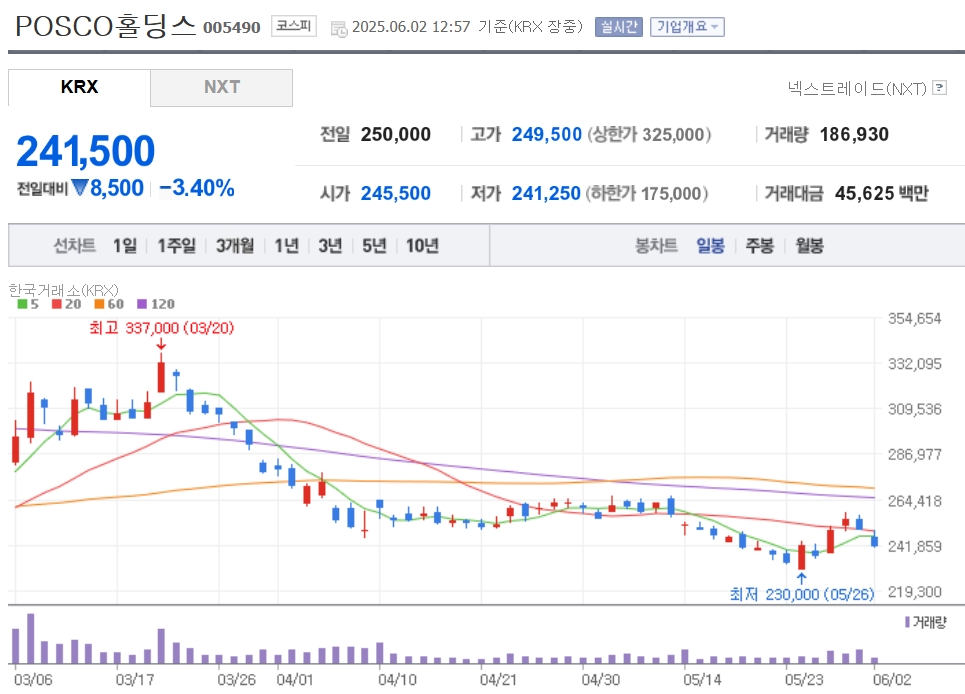Click the green 5-day moving average swatch
This screenshot has height=694, width=965.
(22, 304)
